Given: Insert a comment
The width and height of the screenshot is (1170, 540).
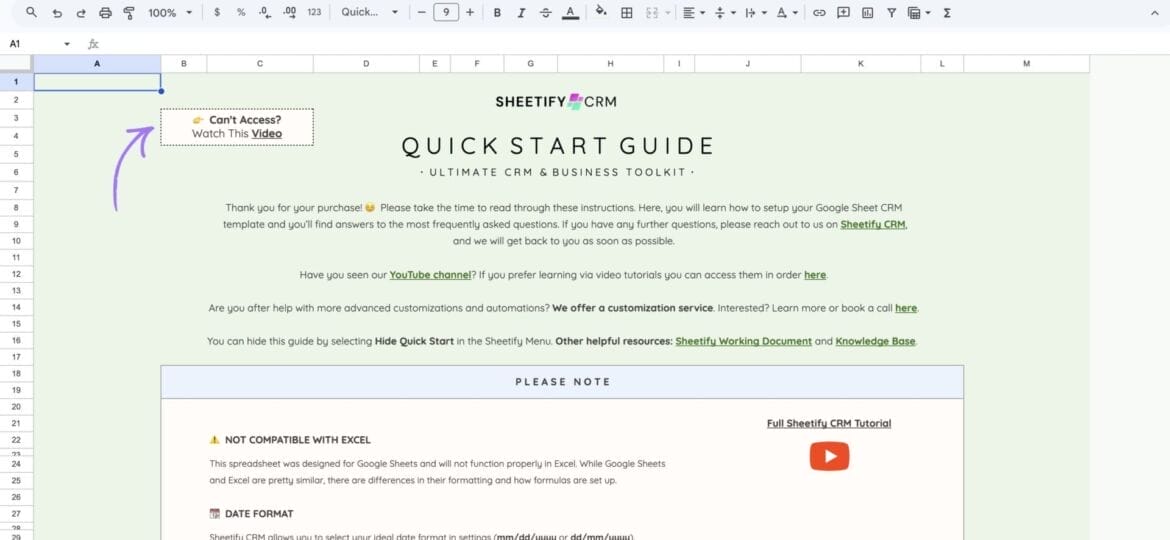Looking at the screenshot, I should [843, 13].
